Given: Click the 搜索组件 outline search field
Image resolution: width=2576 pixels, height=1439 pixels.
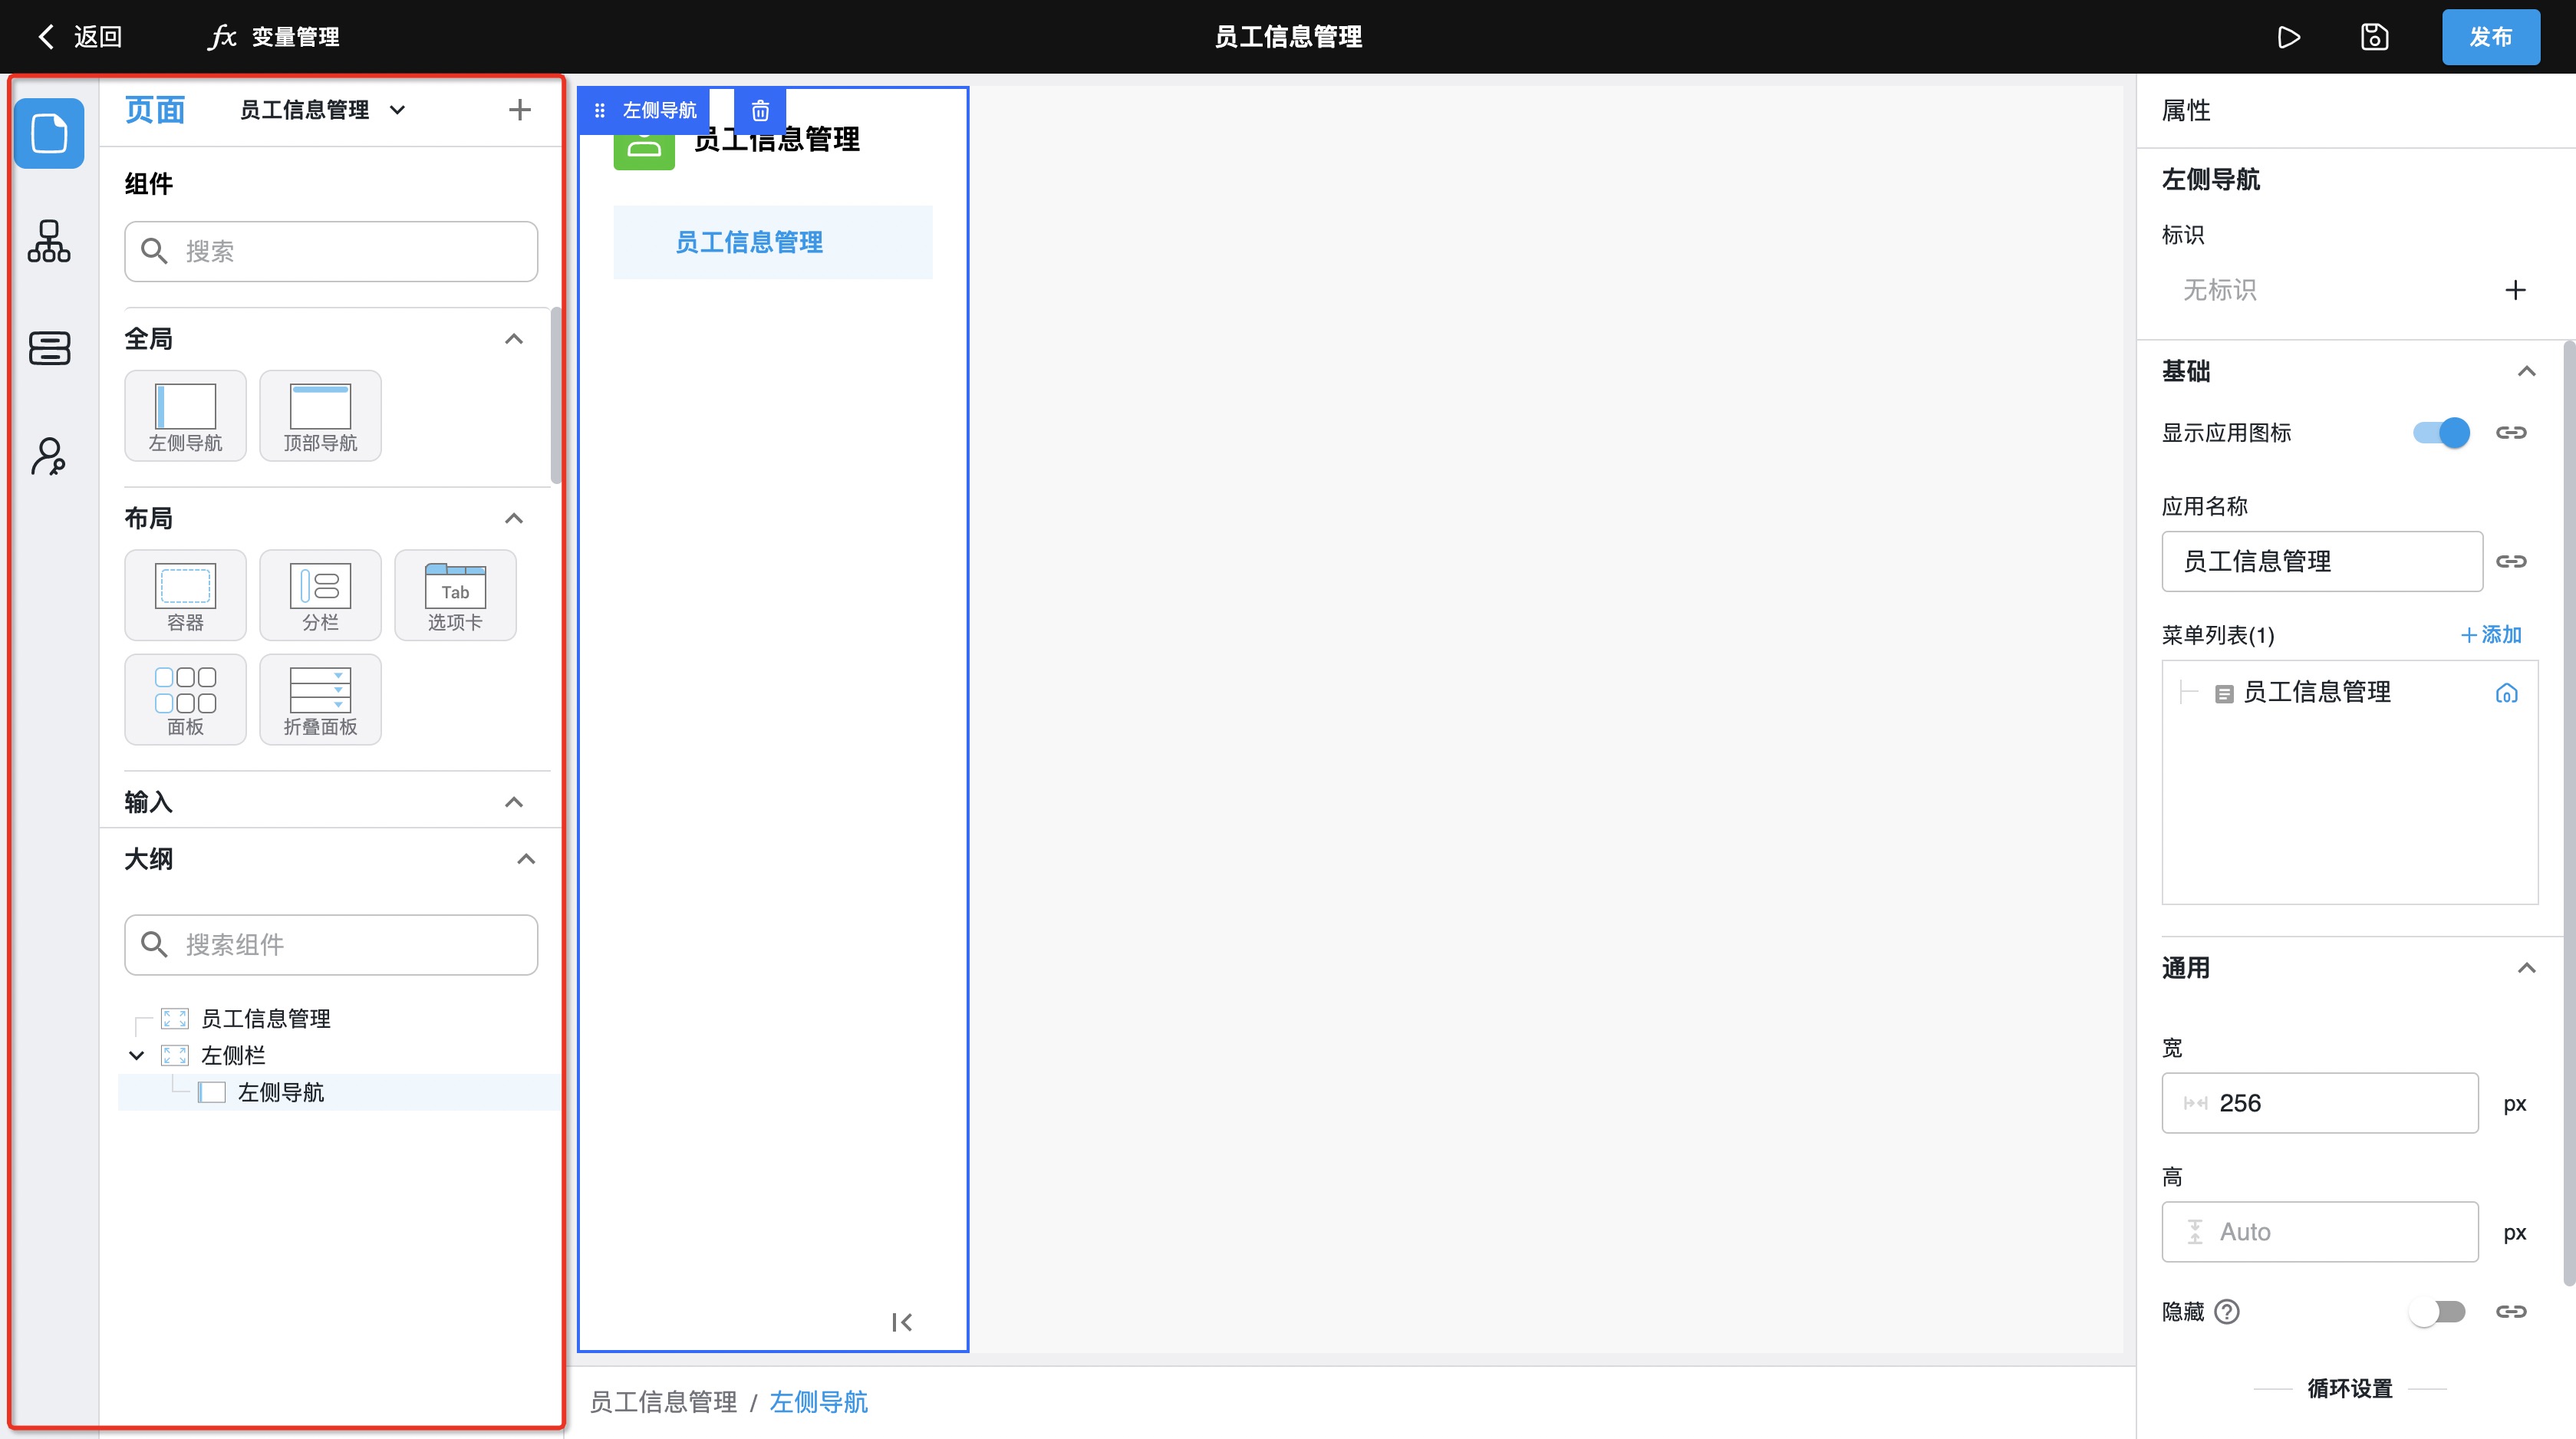Looking at the screenshot, I should tap(331, 944).
